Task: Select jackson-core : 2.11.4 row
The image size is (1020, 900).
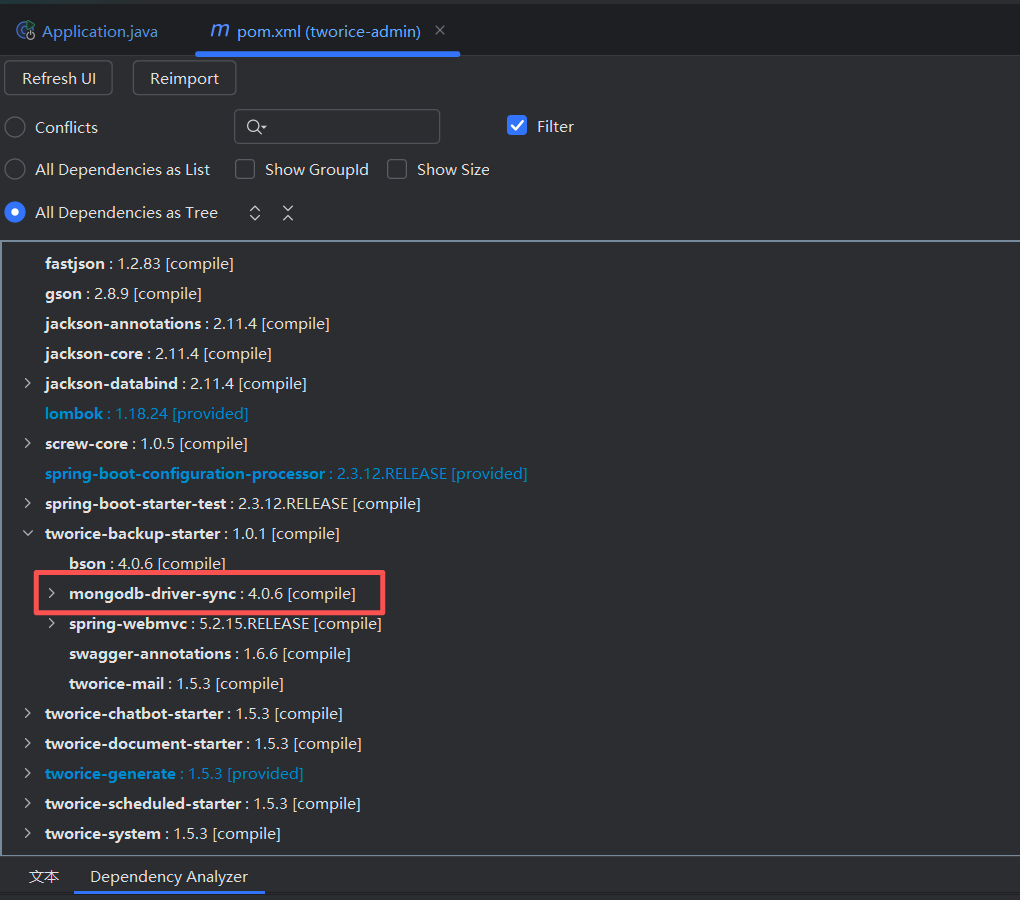Action: tap(158, 353)
